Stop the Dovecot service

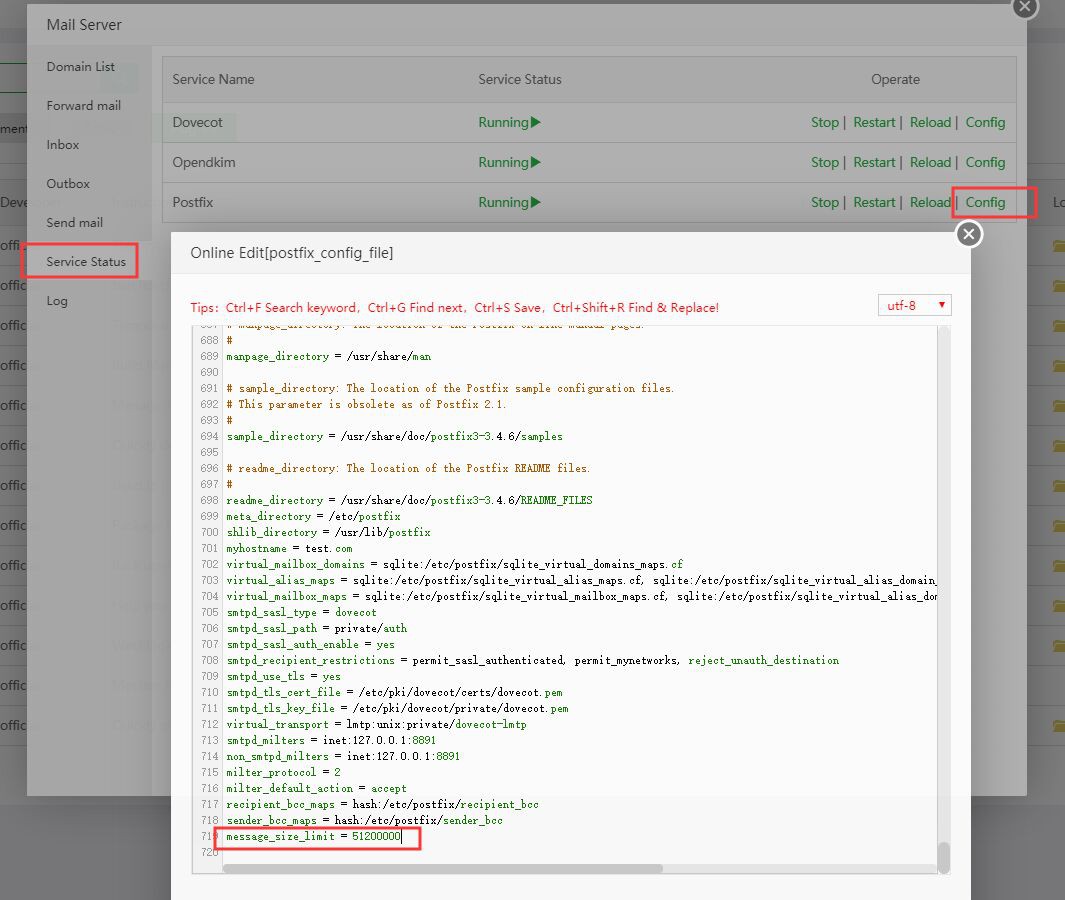[824, 122]
